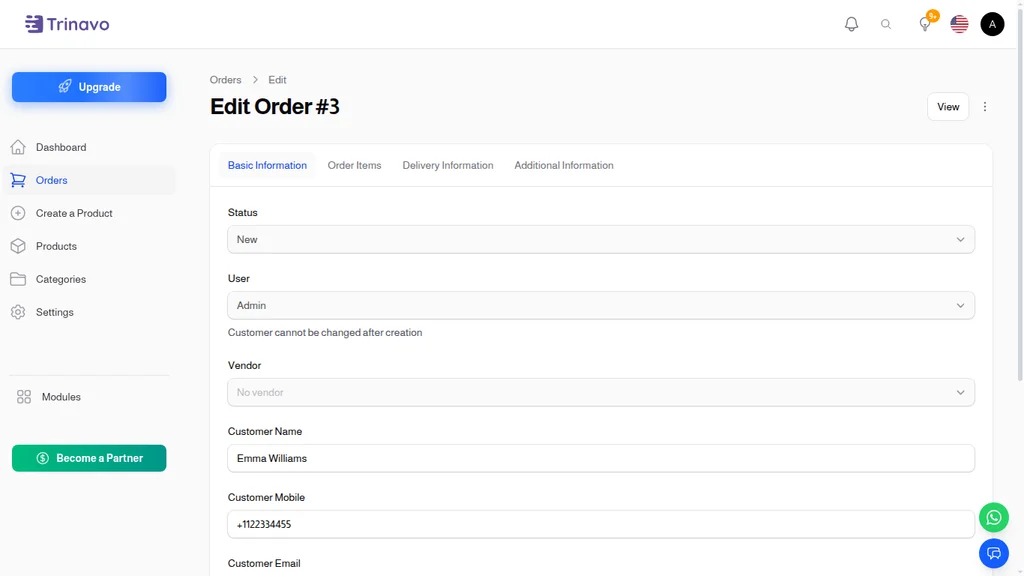The width and height of the screenshot is (1024, 576).
Task: Switch to the Order Items tab
Action: (x=354, y=165)
